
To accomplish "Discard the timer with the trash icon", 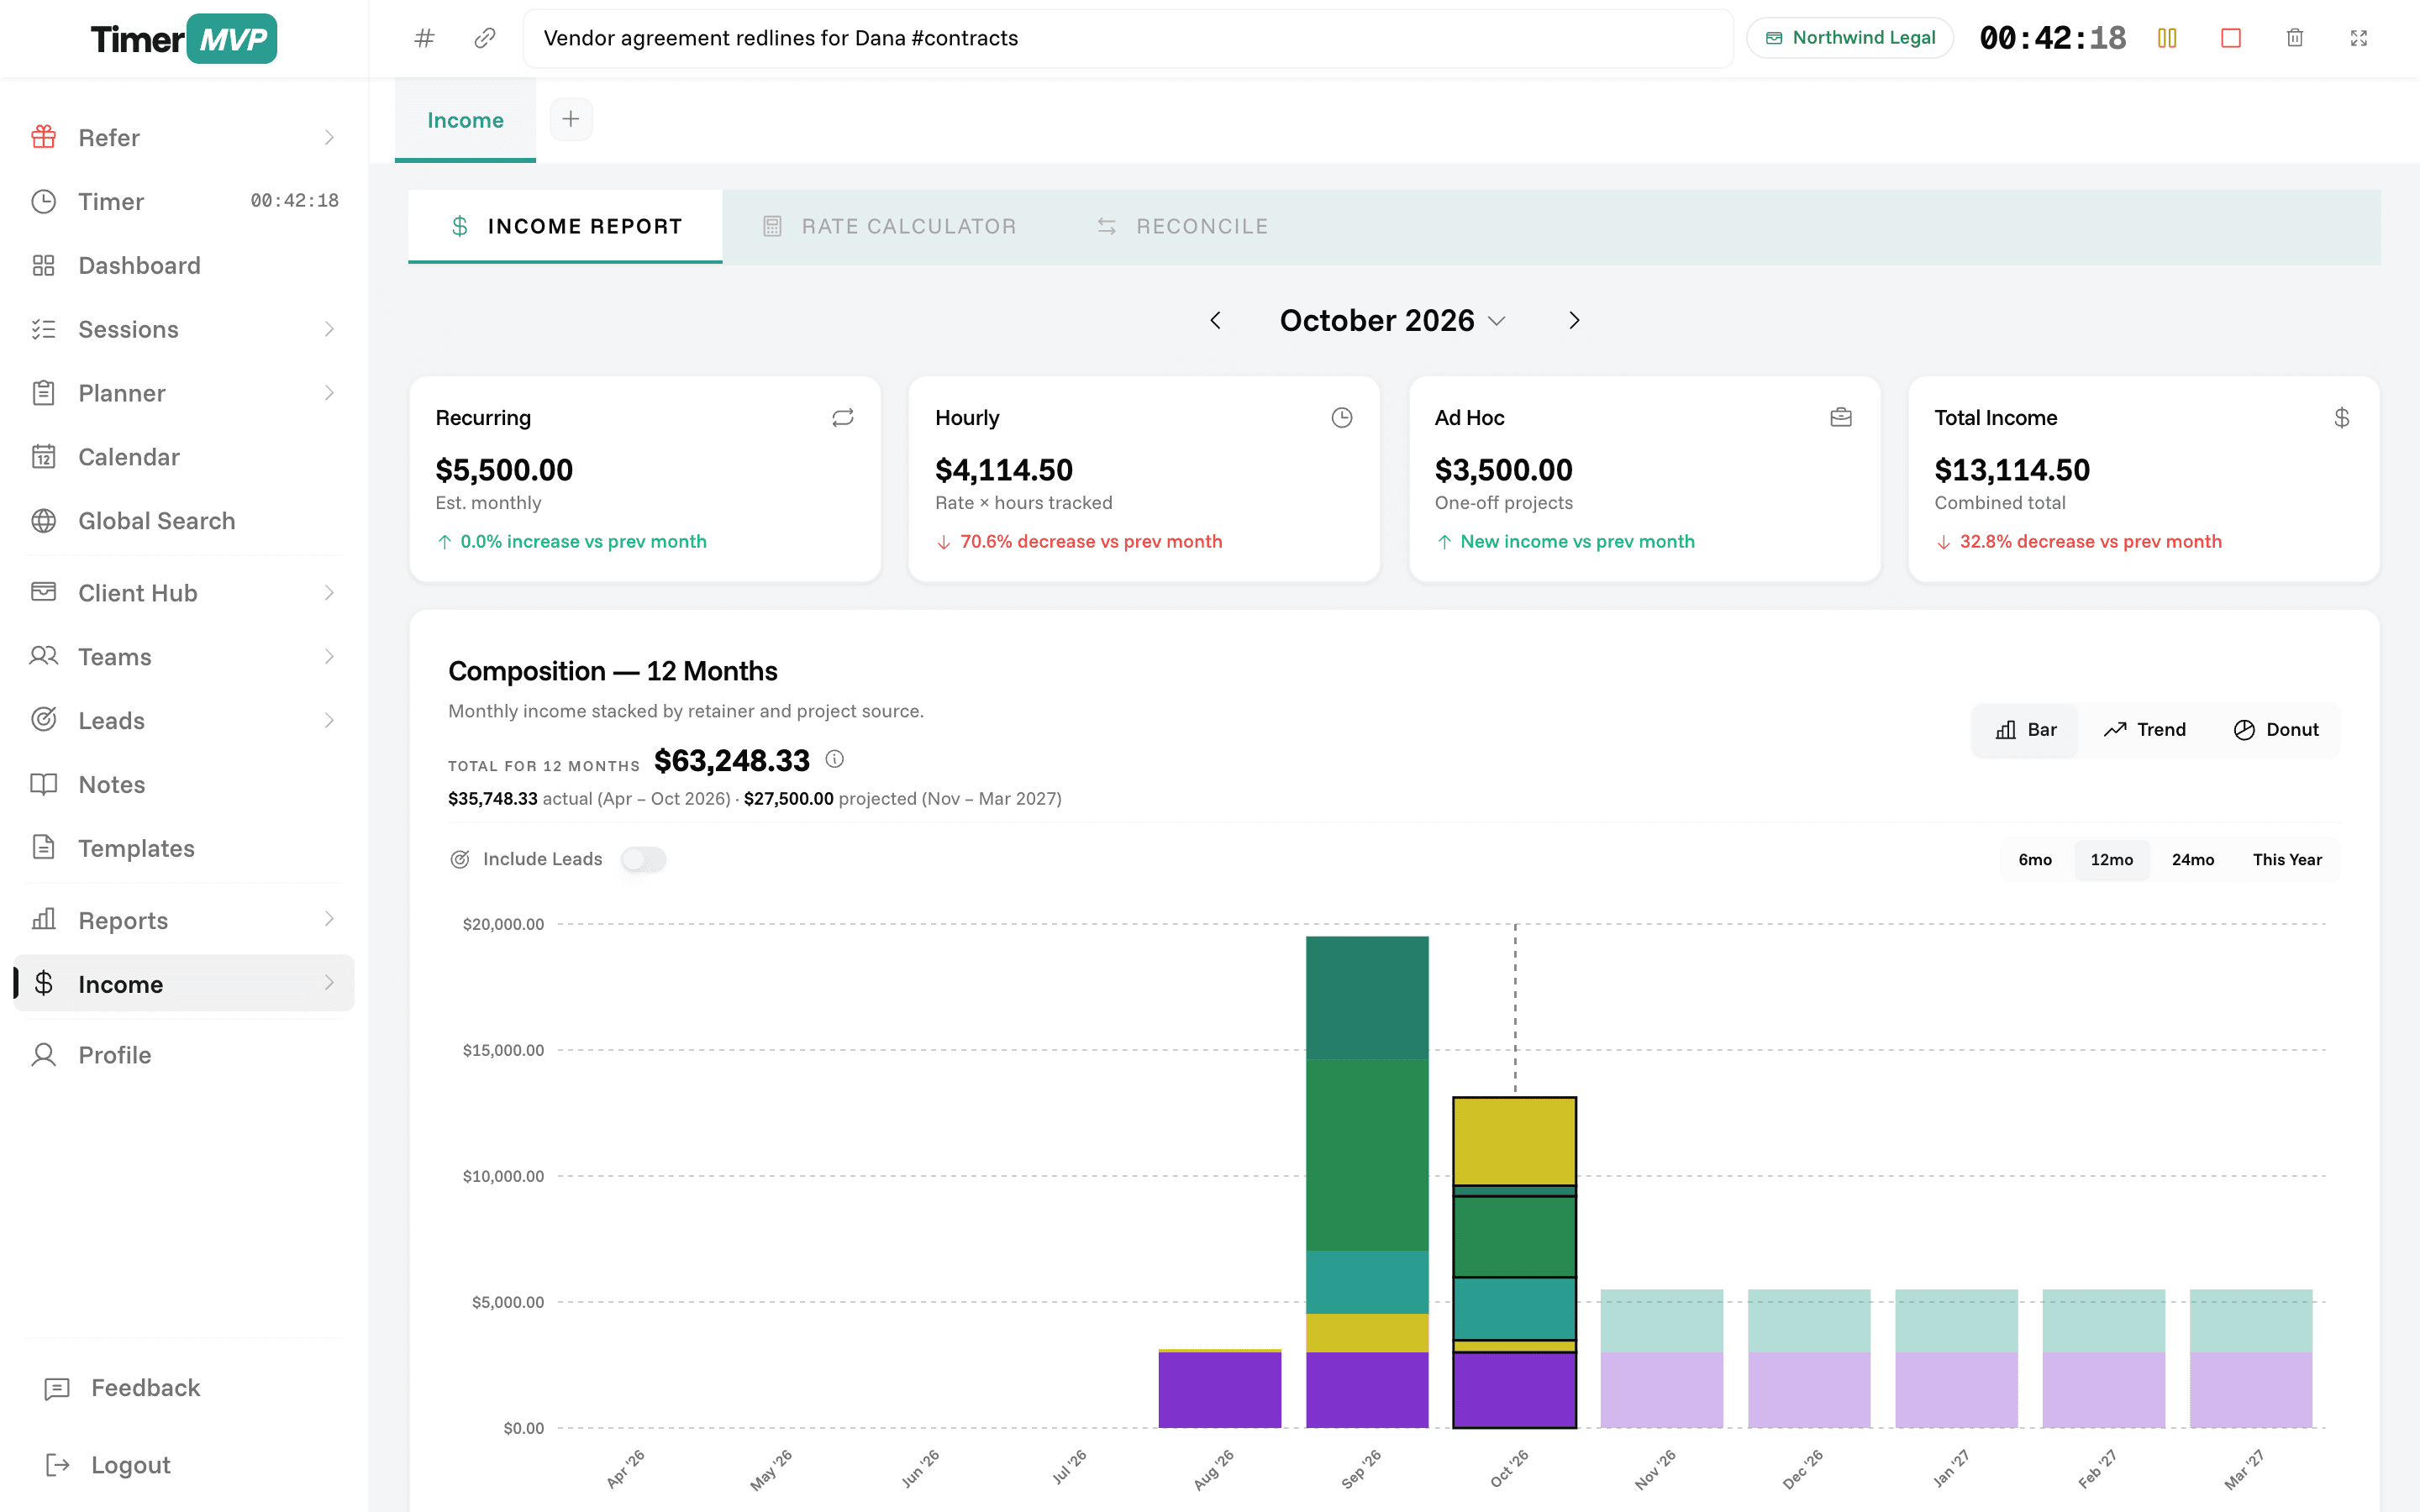I will tap(2295, 38).
